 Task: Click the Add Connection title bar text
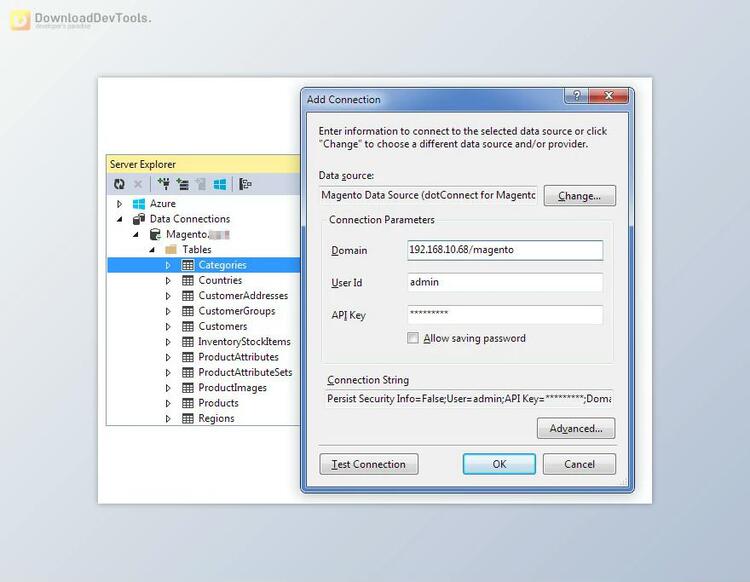pos(343,99)
